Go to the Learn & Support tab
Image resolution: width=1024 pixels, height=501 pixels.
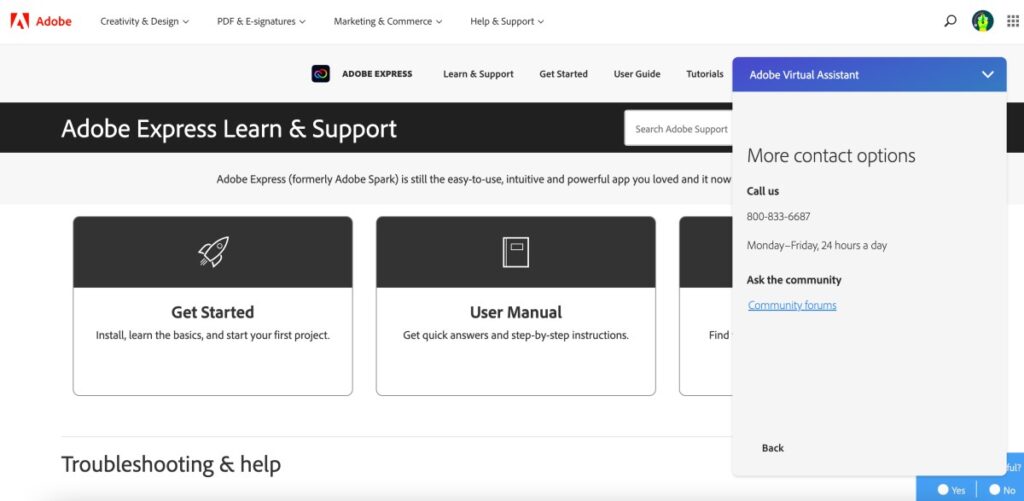[x=478, y=74]
